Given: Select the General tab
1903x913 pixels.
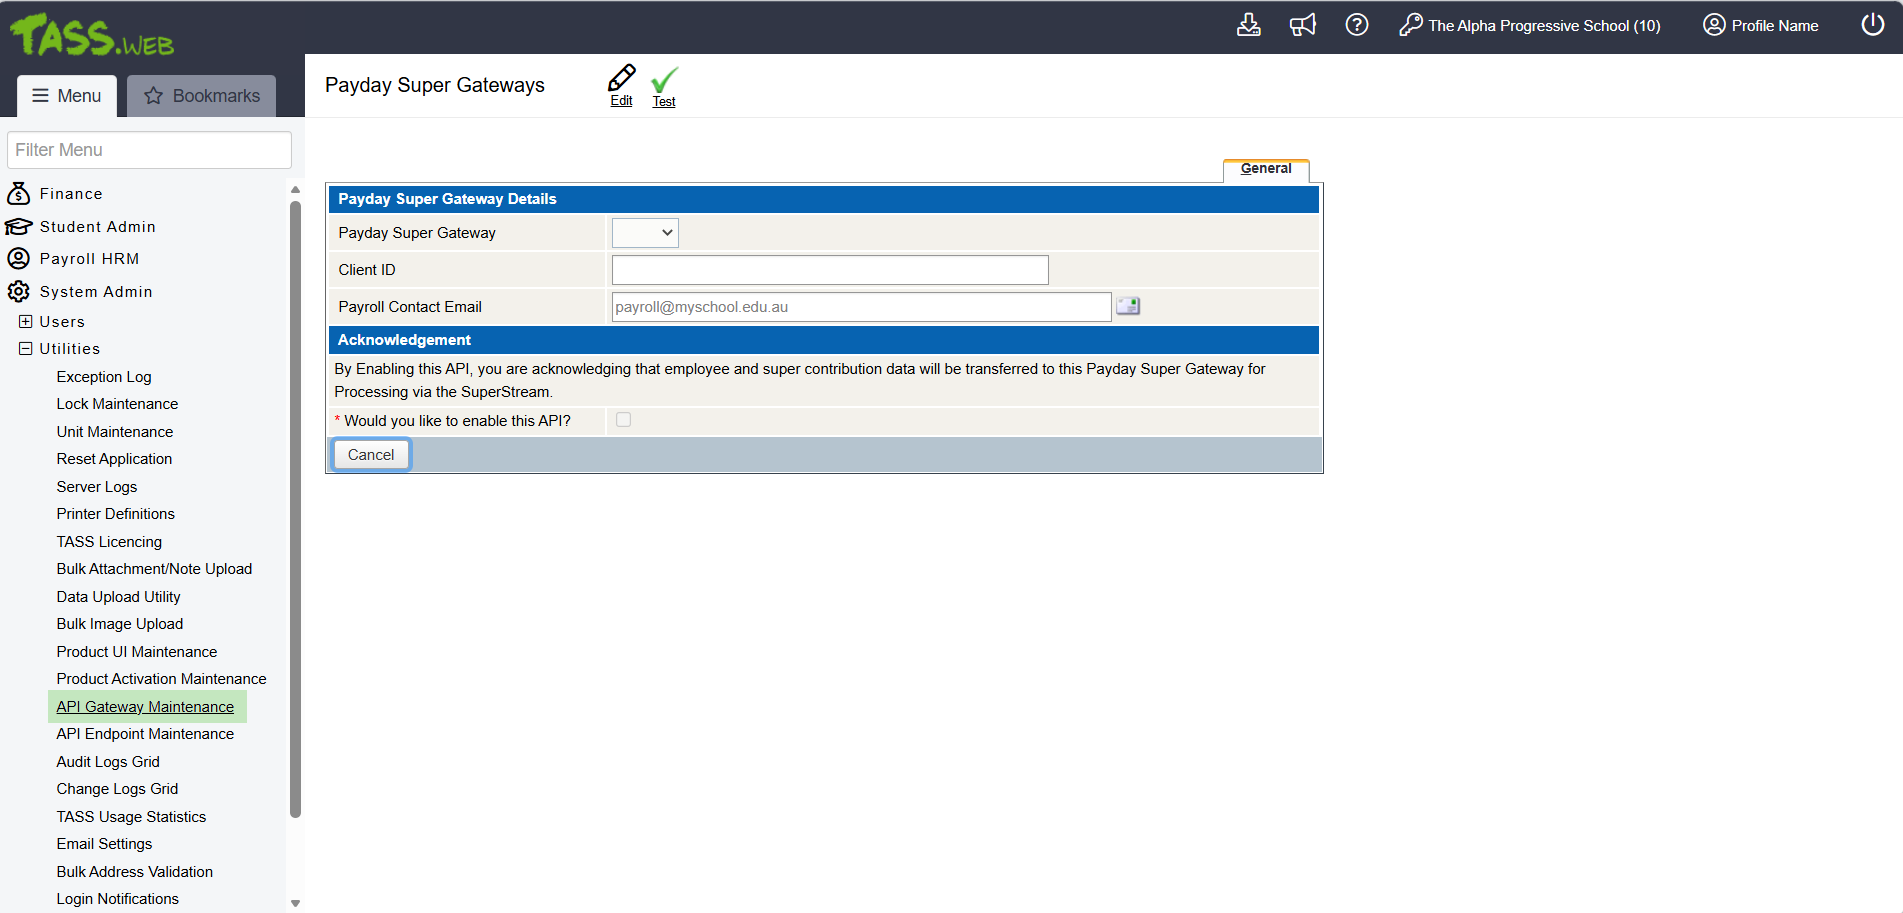Looking at the screenshot, I should [x=1266, y=169].
